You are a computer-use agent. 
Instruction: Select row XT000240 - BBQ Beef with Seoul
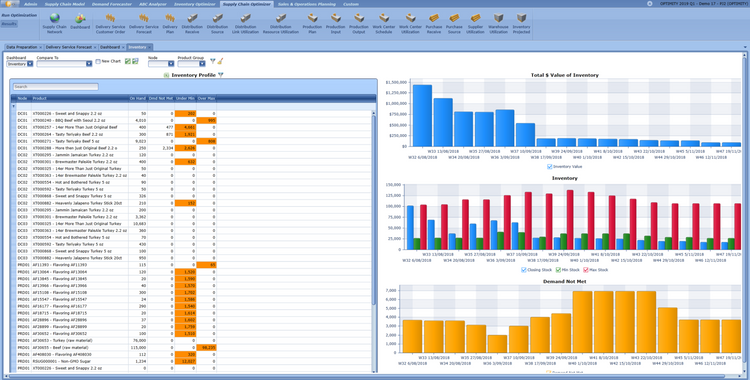pyautogui.click(x=194, y=121)
